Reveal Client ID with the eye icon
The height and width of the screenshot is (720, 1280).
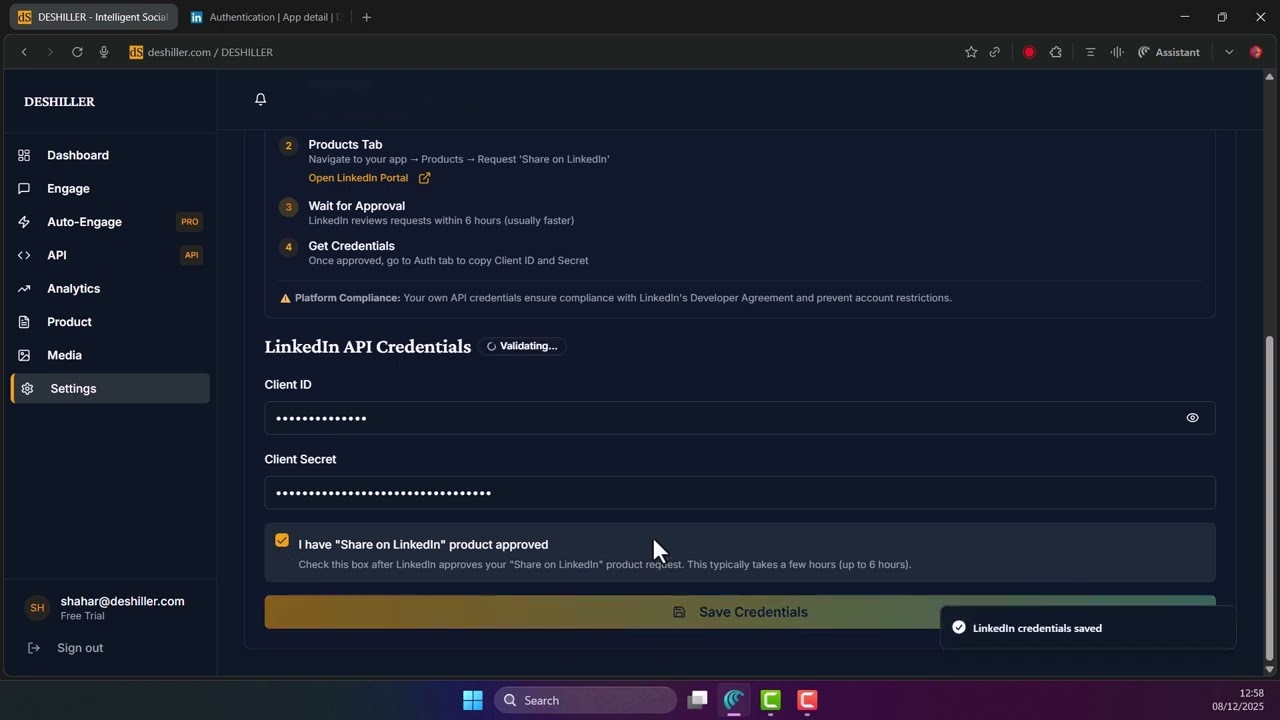1192,418
